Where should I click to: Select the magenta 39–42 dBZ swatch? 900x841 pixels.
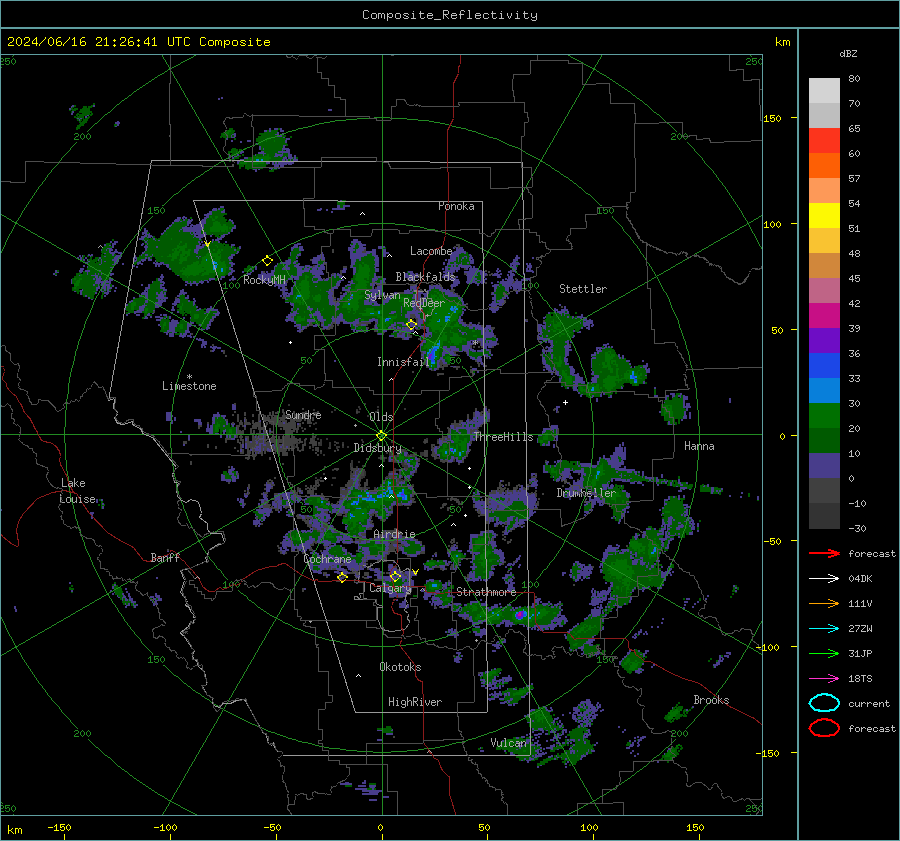pyautogui.click(x=824, y=316)
